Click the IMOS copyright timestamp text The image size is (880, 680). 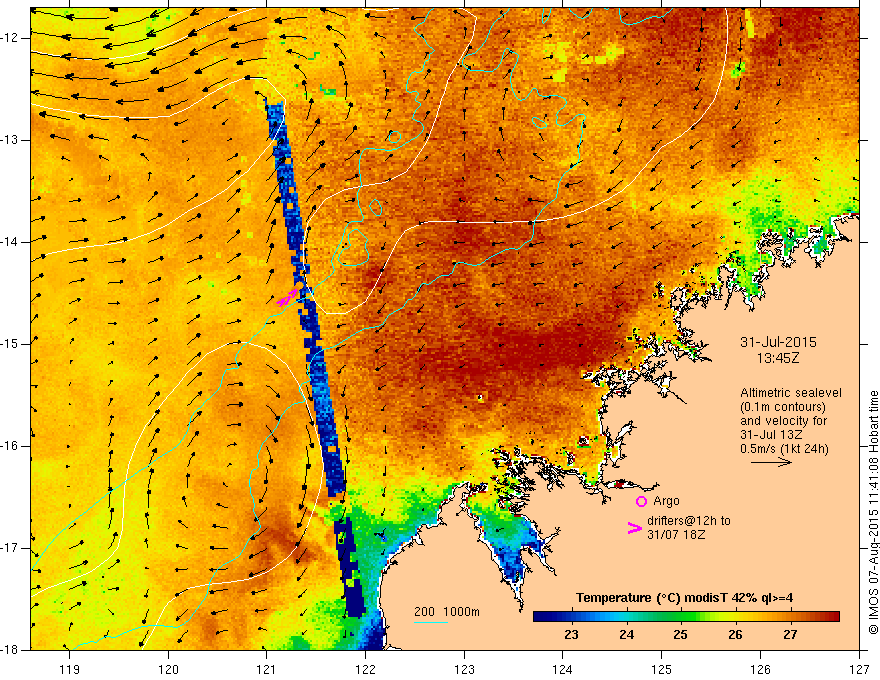pos(873,513)
